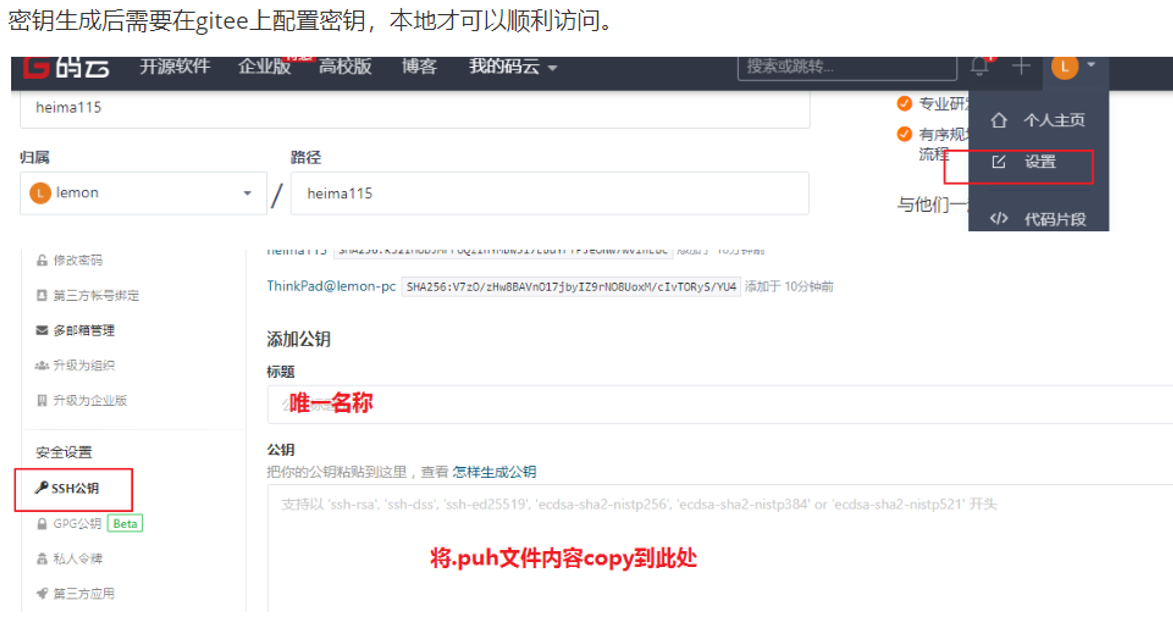The height and width of the screenshot is (640, 1173).
Task: Click the lock icon beside 修改密码
Action: [x=42, y=260]
